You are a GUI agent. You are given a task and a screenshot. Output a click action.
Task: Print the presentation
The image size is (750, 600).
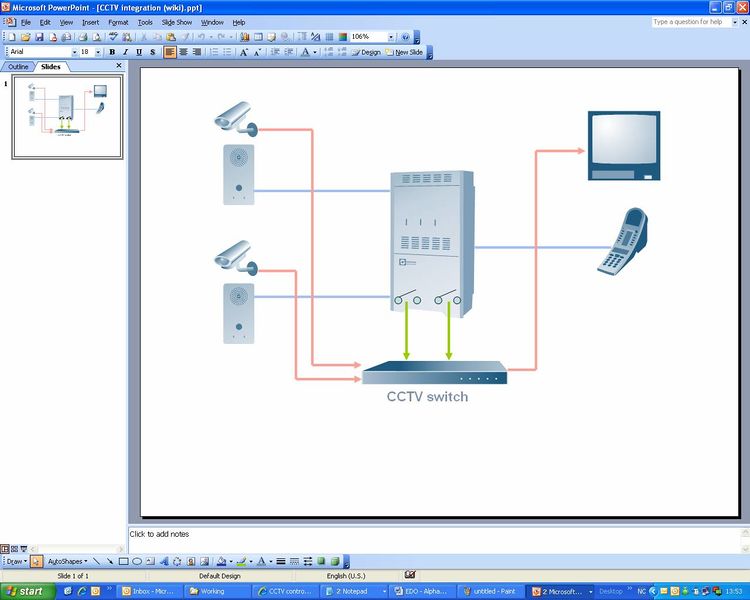coord(82,37)
